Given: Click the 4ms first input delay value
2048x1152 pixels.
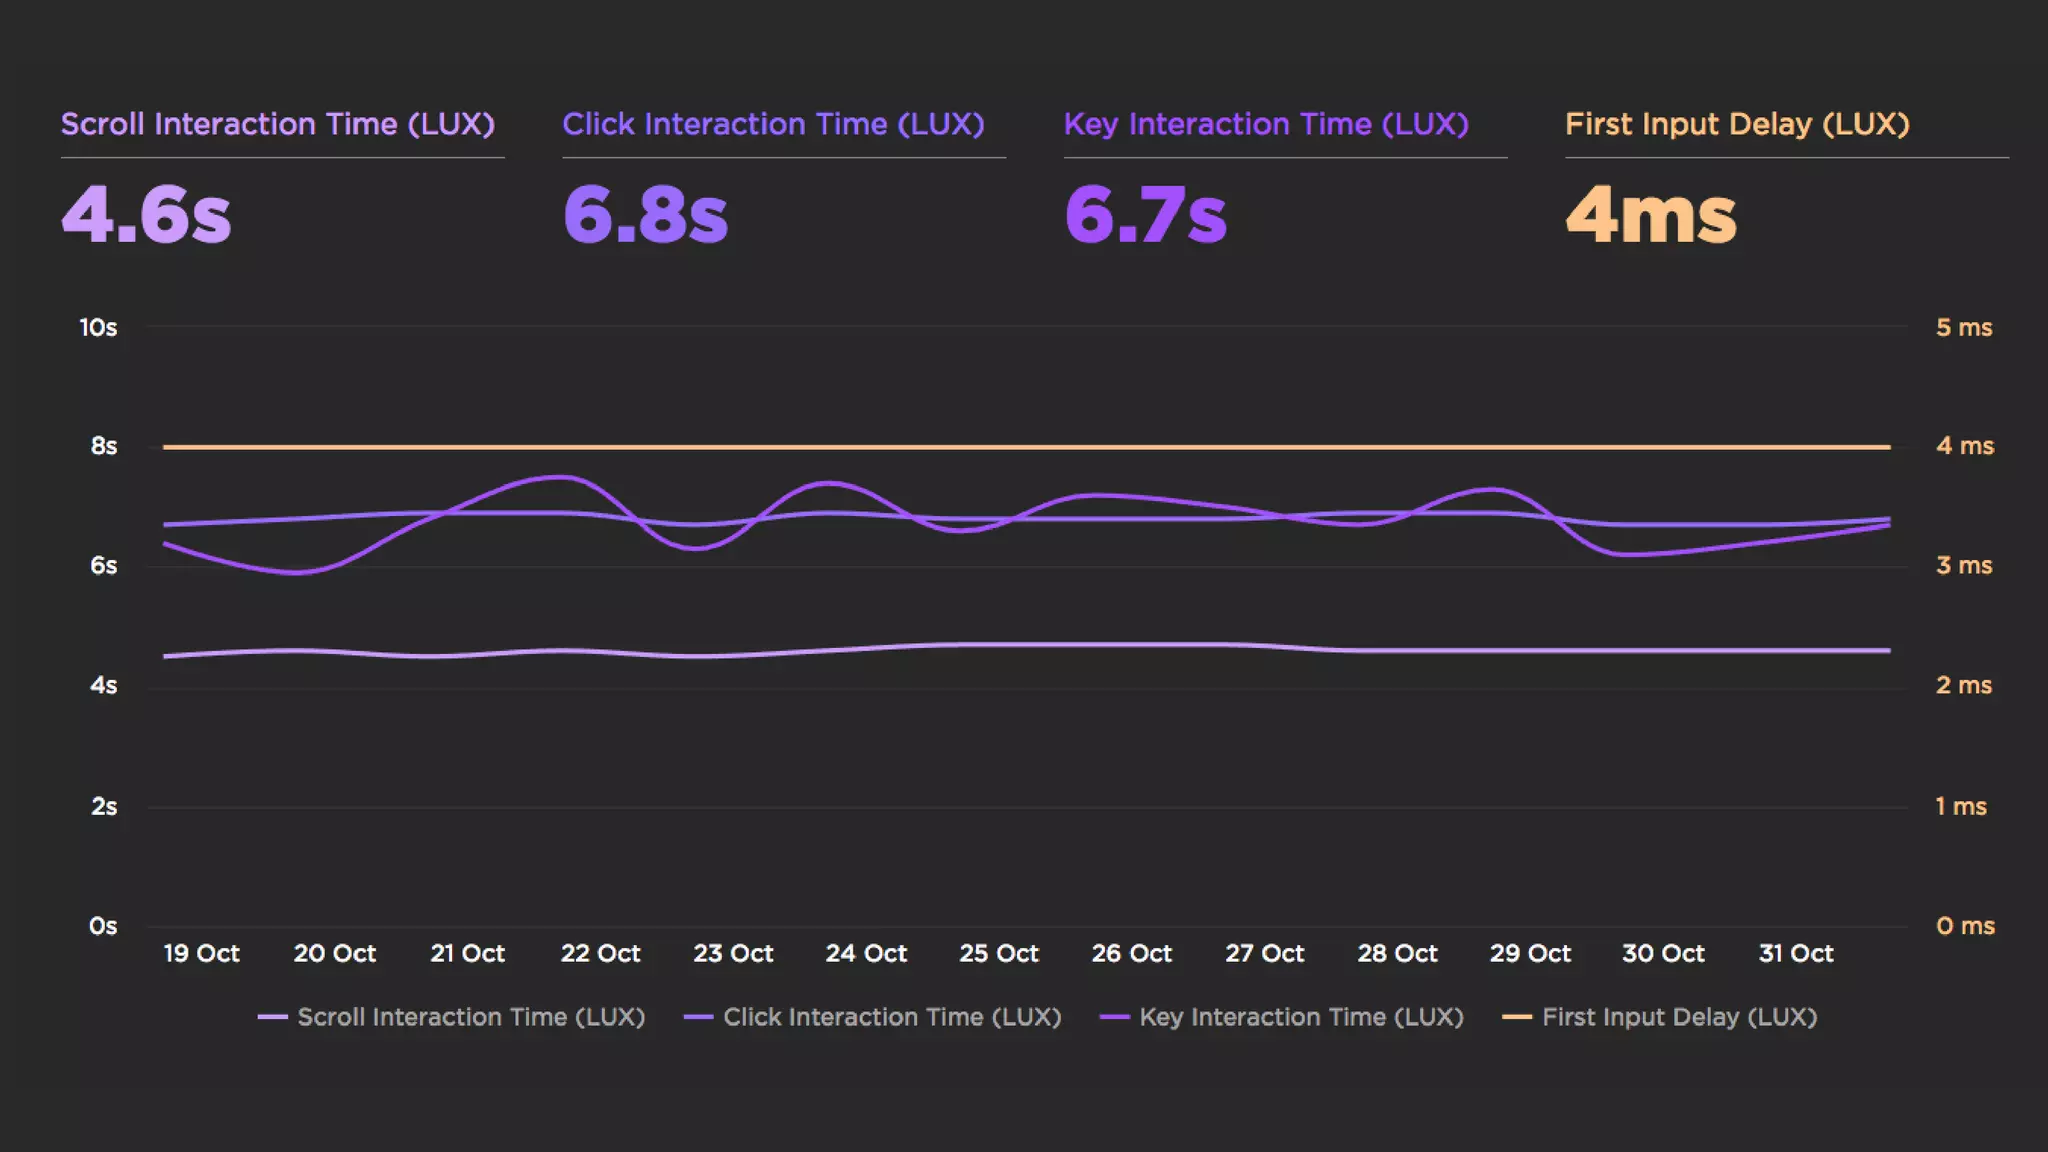Looking at the screenshot, I should coord(1650,214).
